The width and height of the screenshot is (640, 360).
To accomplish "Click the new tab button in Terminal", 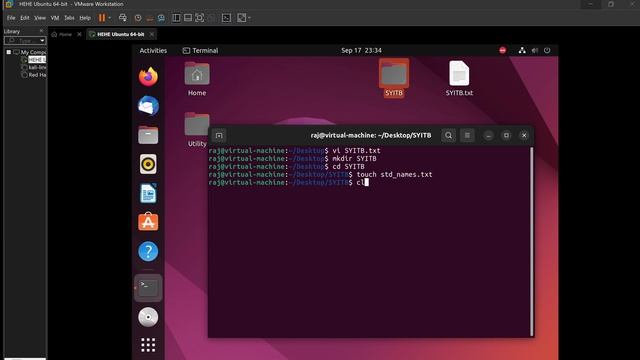I will tap(219, 136).
